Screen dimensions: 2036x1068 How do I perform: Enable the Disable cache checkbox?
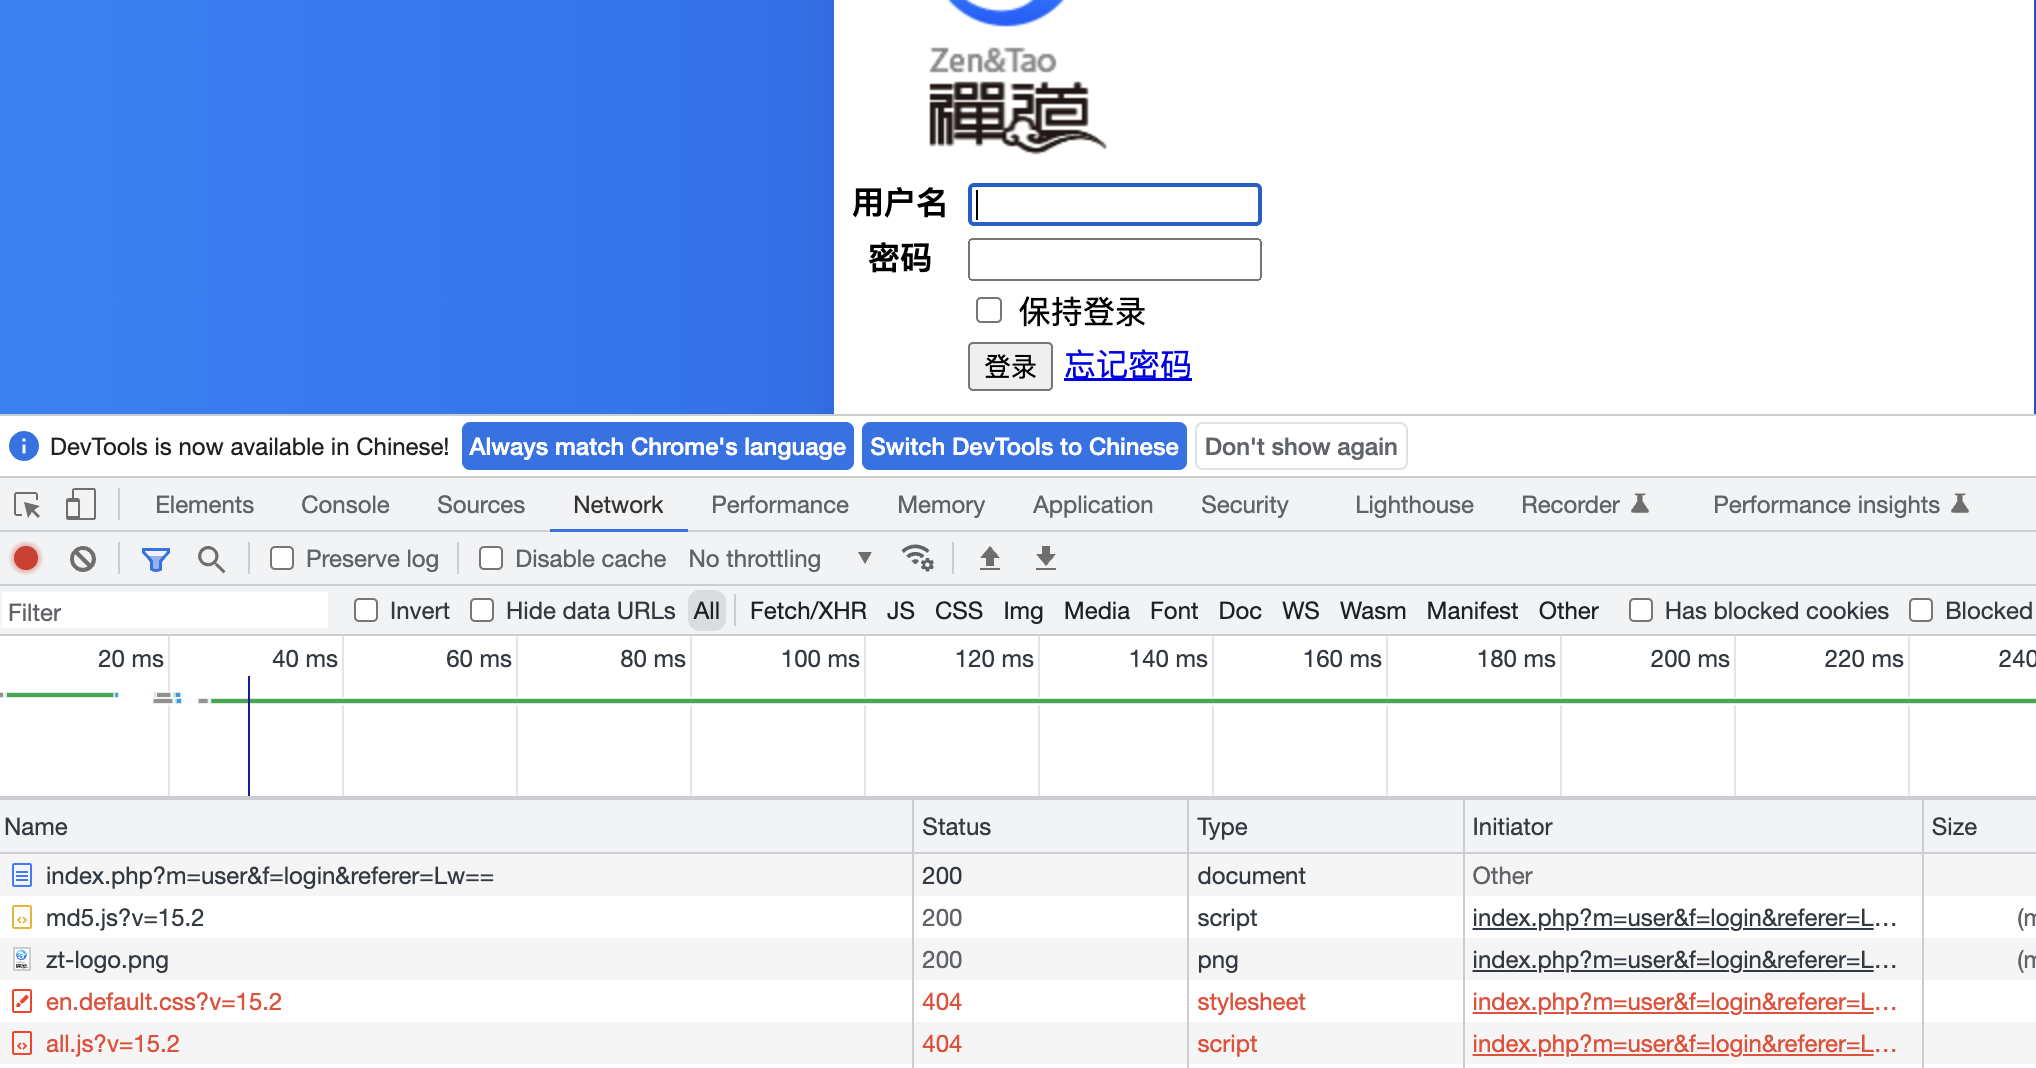coord(491,558)
